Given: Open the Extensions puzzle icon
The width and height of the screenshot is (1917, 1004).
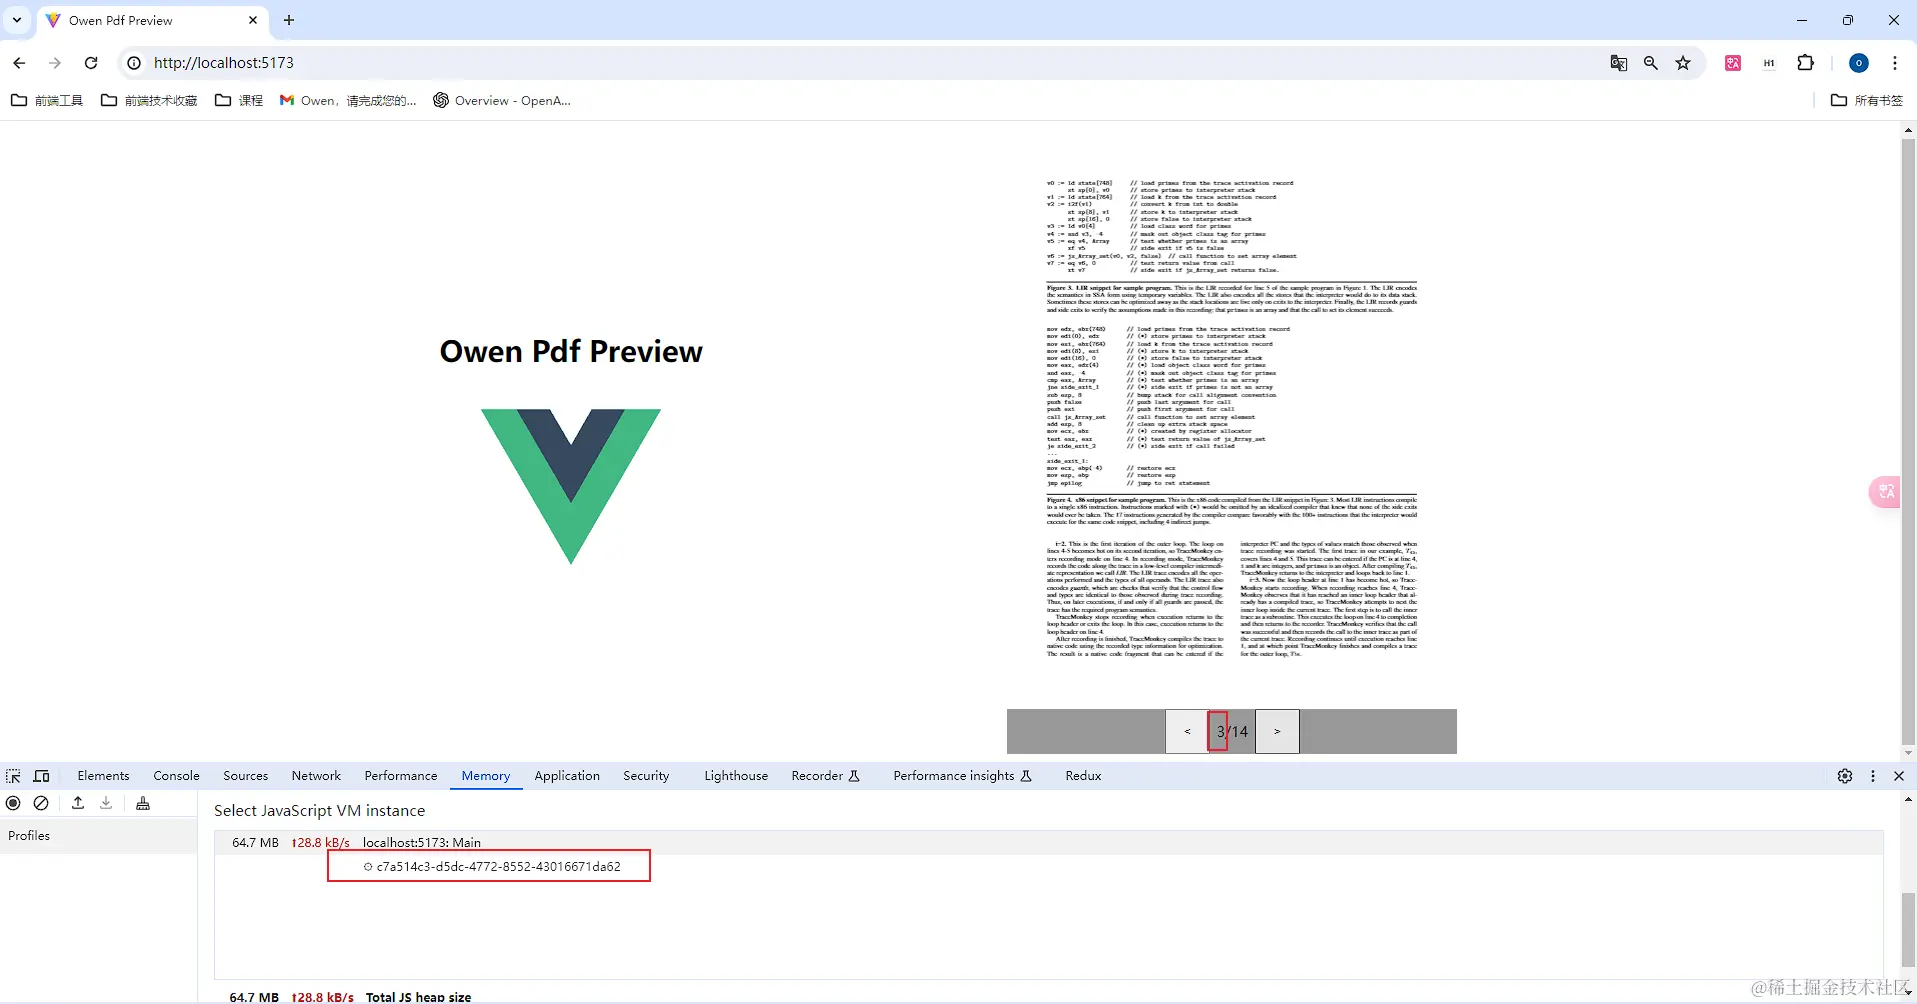Looking at the screenshot, I should click(1805, 63).
